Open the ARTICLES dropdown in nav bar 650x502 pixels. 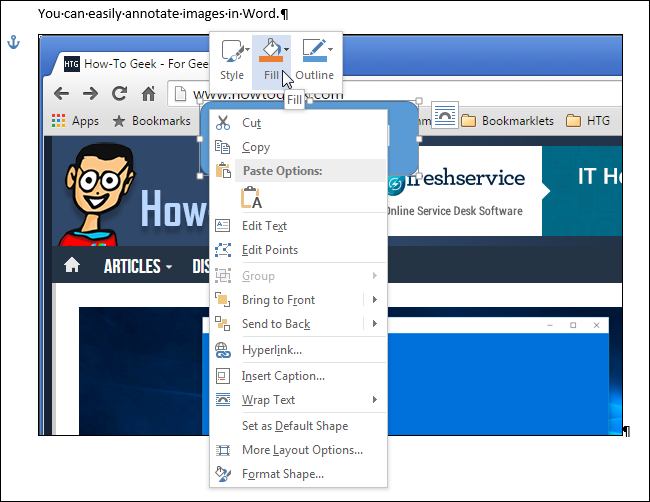138,266
